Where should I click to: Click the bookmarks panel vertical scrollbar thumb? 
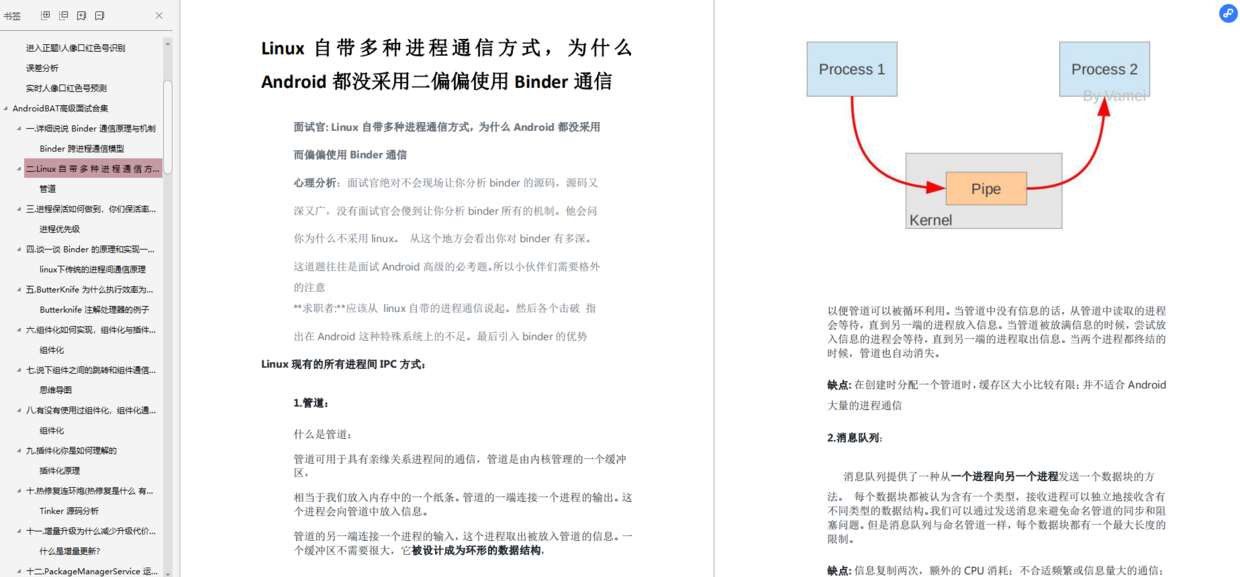click(168, 125)
